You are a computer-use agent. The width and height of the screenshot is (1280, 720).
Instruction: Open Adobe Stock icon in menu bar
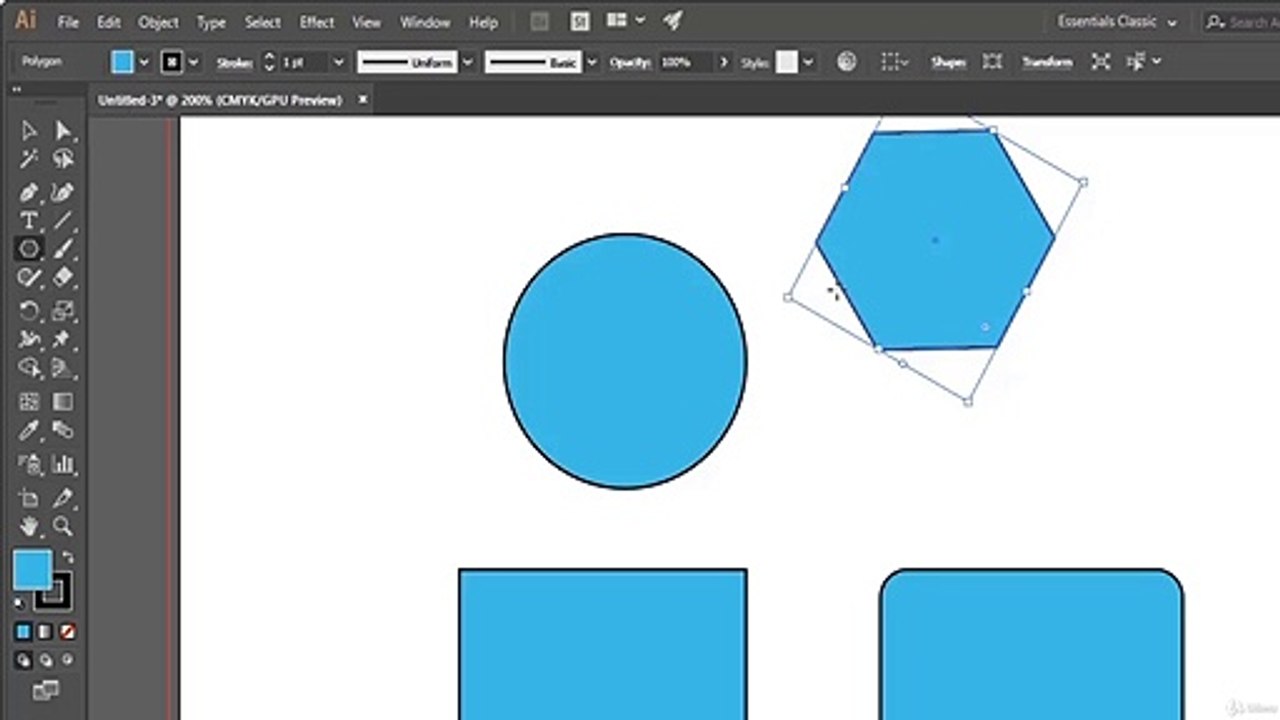pyautogui.click(x=580, y=21)
